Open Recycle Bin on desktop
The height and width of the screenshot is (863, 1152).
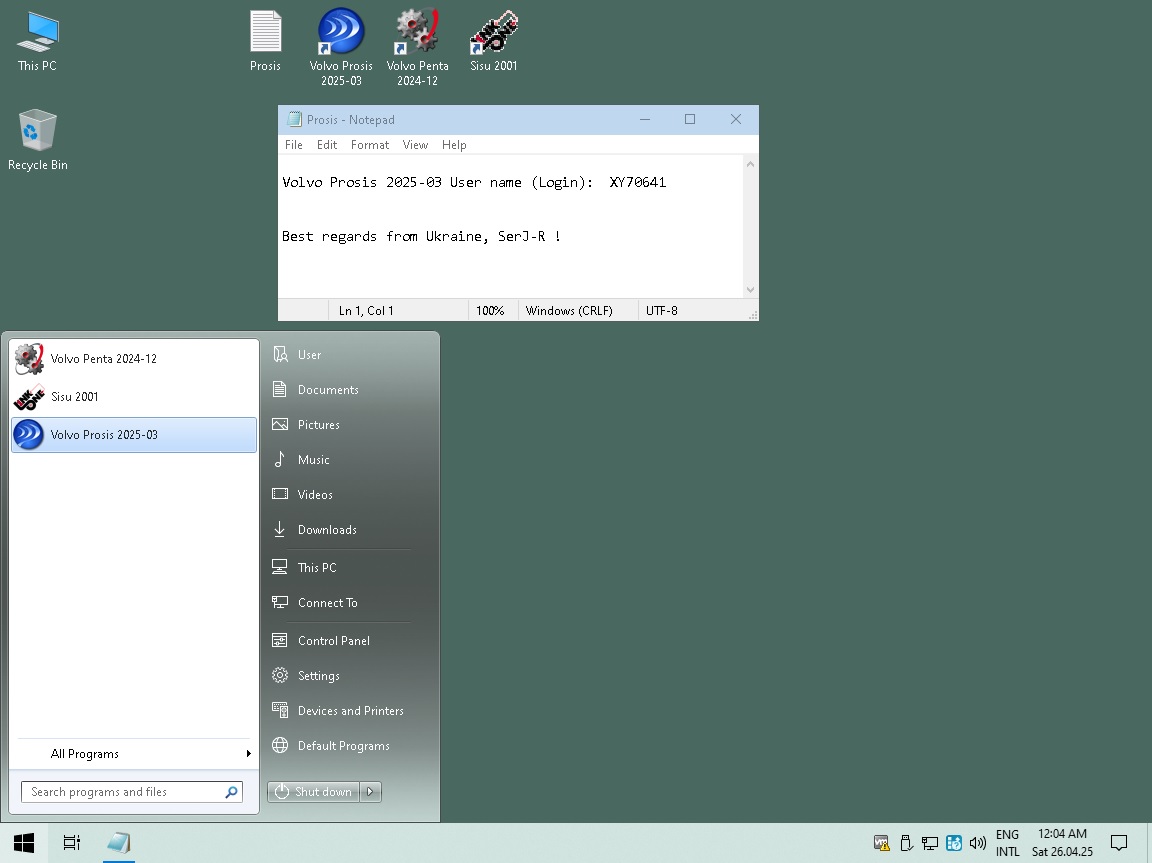click(37, 140)
